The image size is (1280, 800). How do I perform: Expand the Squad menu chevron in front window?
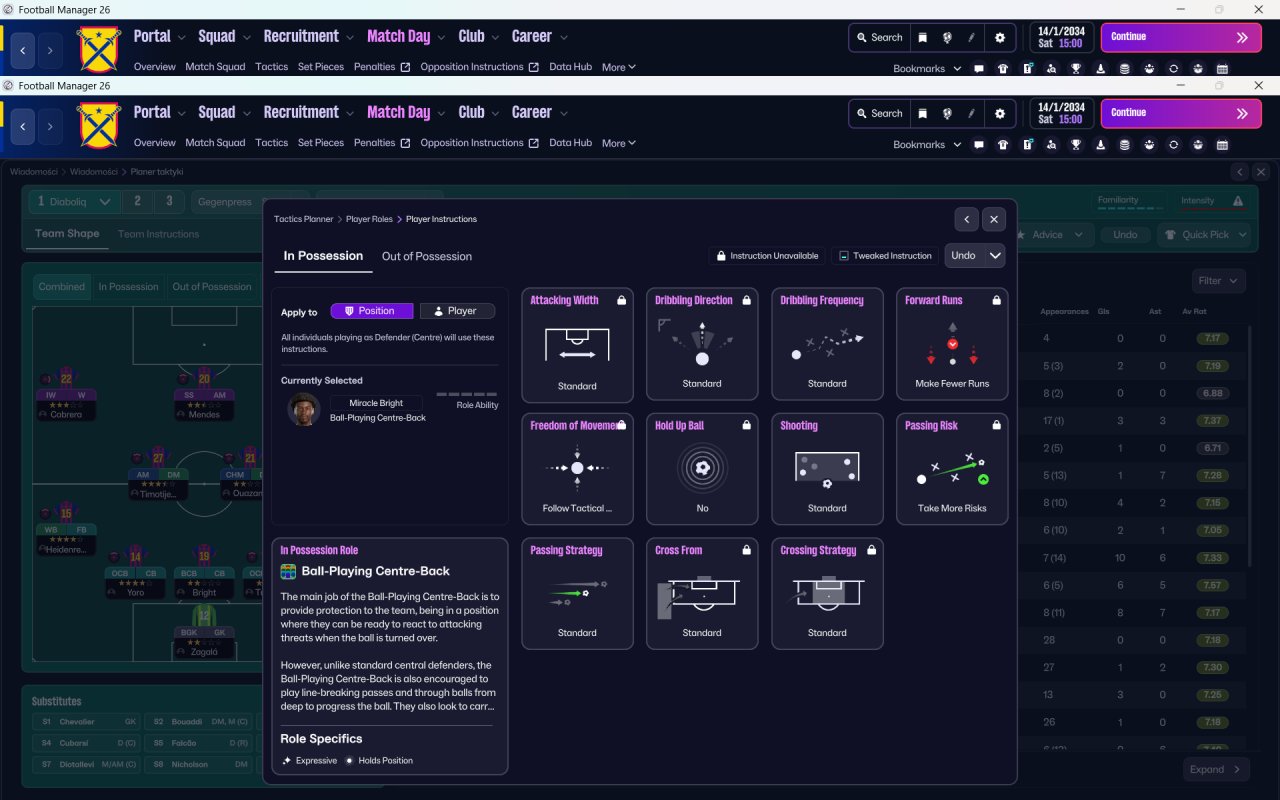coord(246,113)
